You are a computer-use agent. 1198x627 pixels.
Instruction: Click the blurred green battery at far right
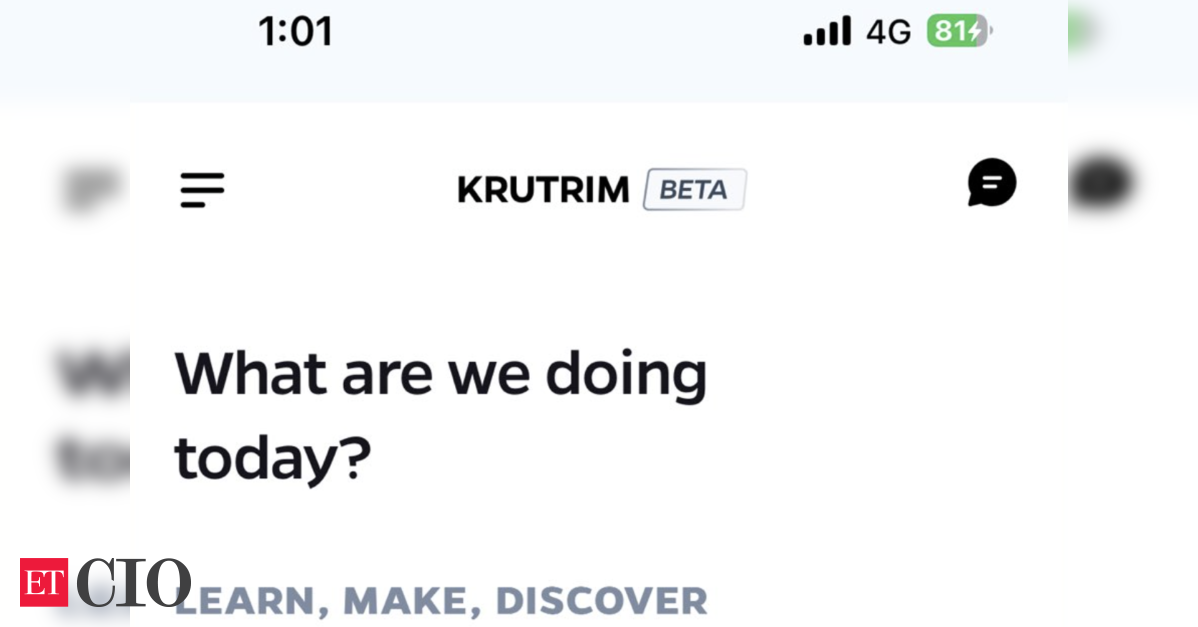(1081, 31)
